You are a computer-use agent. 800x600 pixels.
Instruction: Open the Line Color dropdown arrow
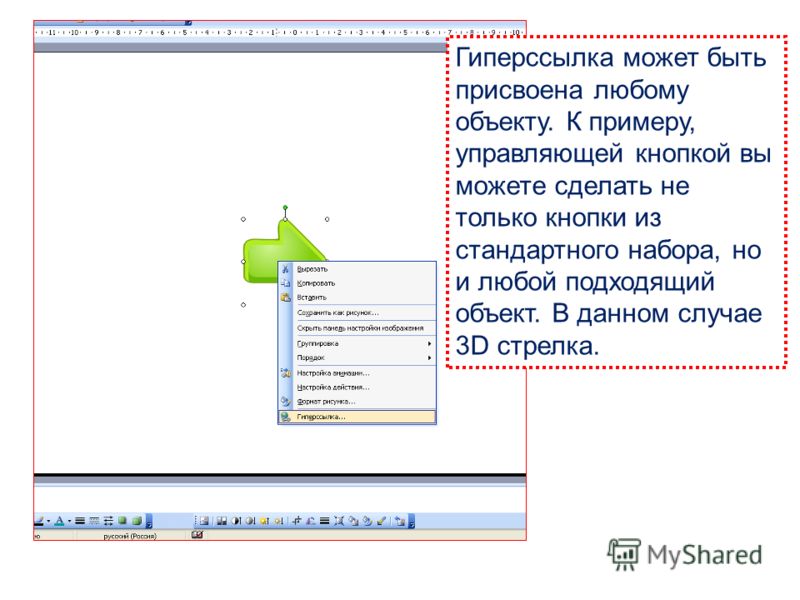click(48, 521)
